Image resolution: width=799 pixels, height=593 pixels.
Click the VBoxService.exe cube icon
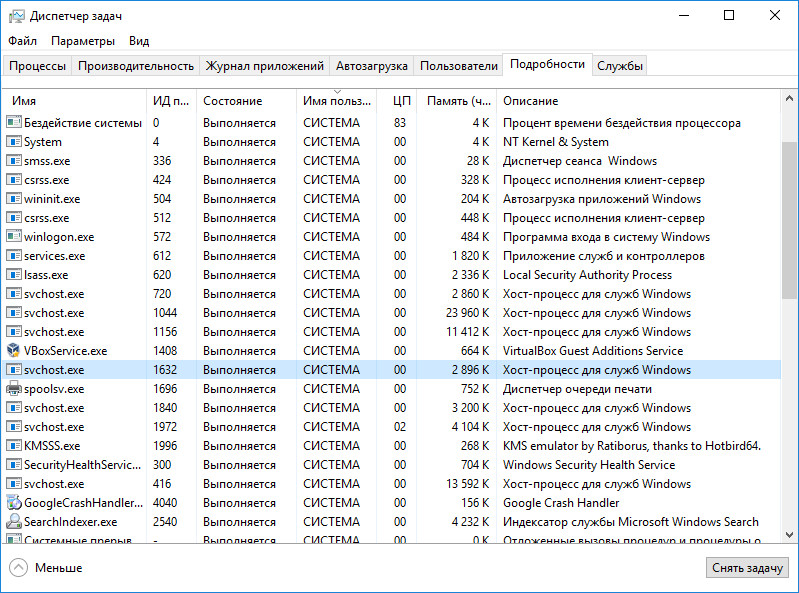(14, 351)
